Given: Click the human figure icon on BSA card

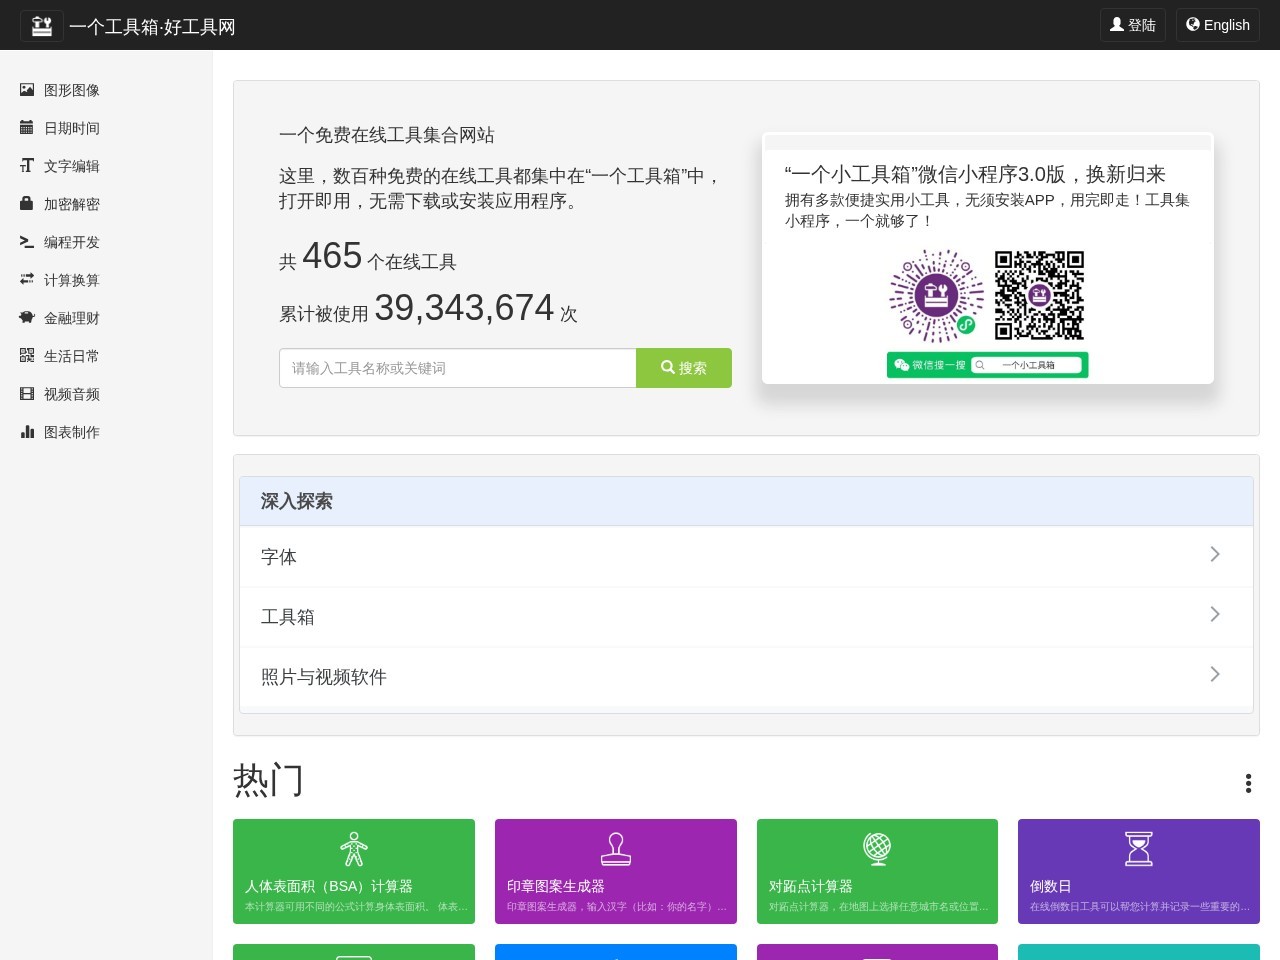Looking at the screenshot, I should coord(354,848).
